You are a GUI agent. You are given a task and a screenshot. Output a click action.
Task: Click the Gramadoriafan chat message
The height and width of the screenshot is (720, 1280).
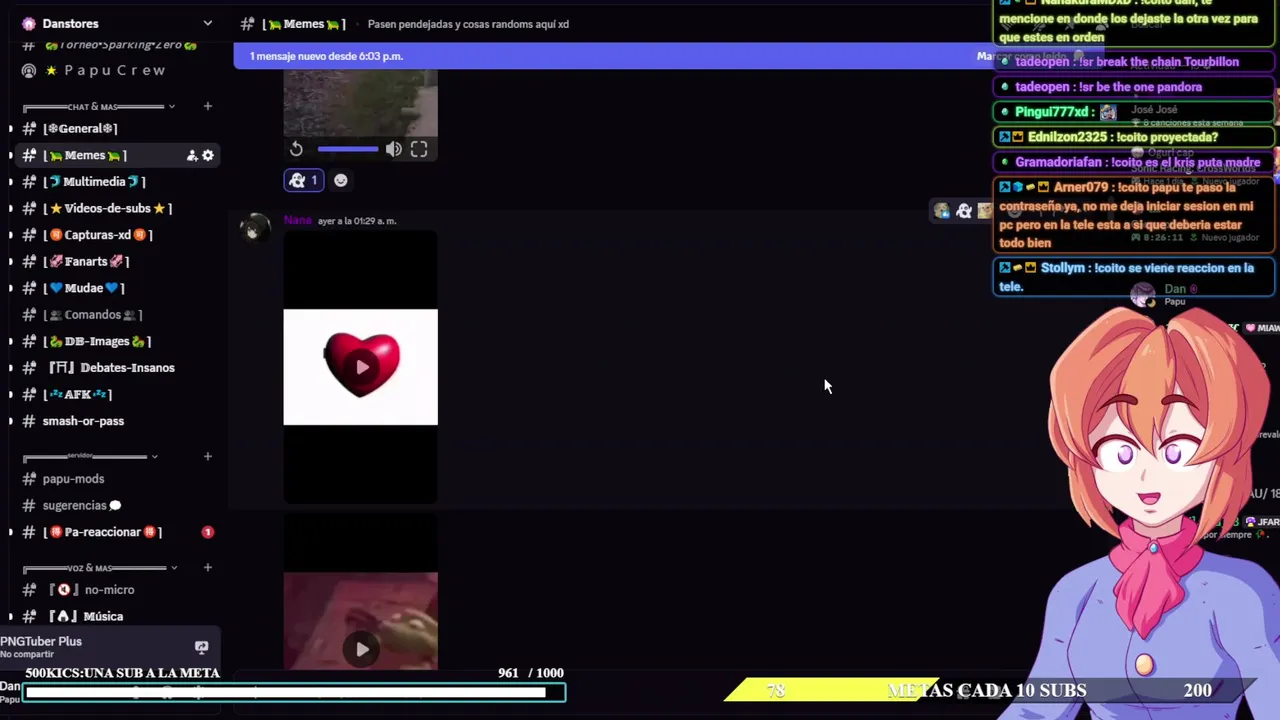(x=1135, y=162)
